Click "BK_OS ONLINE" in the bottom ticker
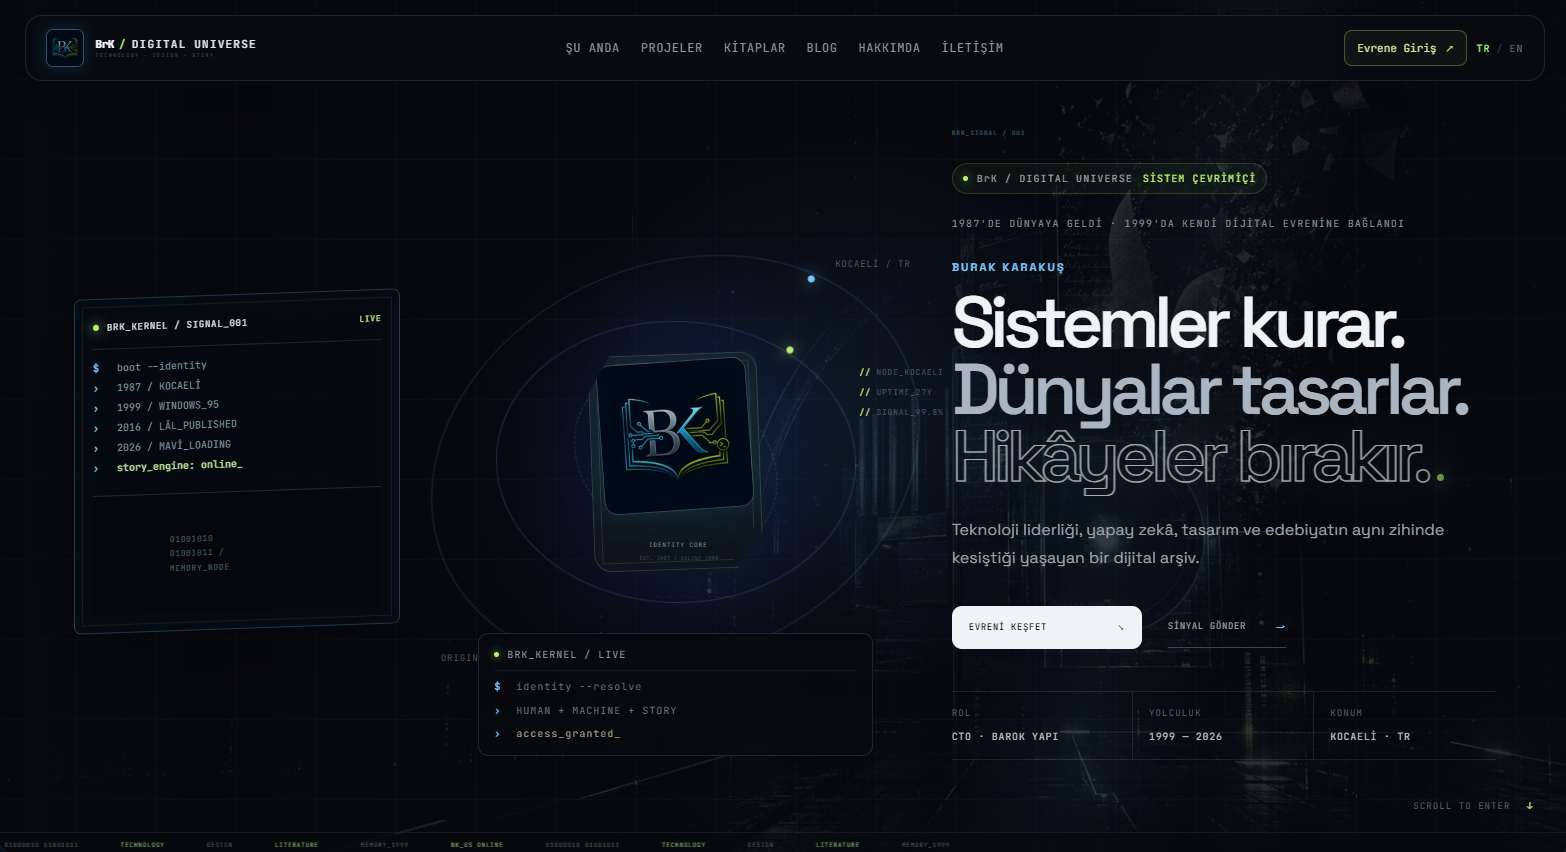Screen dimensions: 1566x852 click(x=477, y=845)
